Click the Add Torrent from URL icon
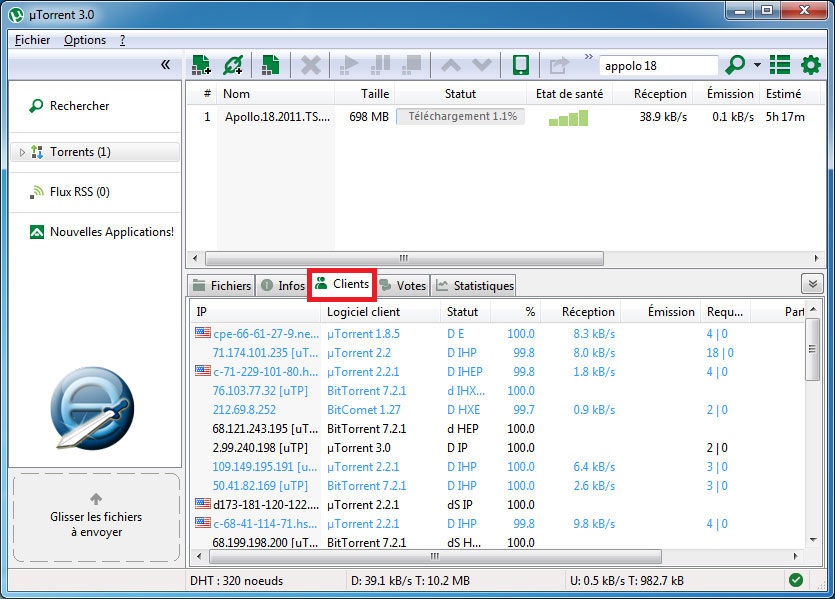Image resolution: width=835 pixels, height=599 pixels. tap(233, 65)
